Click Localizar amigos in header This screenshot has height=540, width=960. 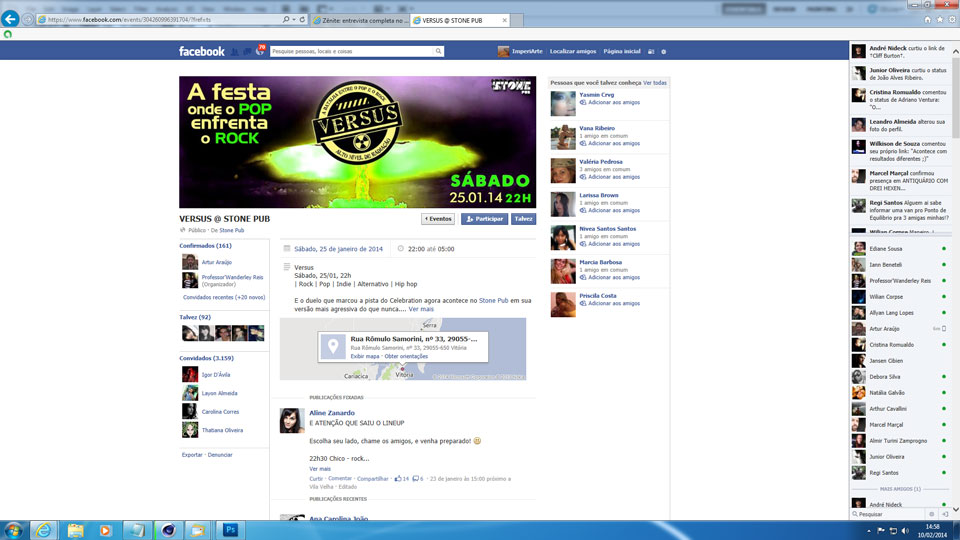tap(572, 51)
